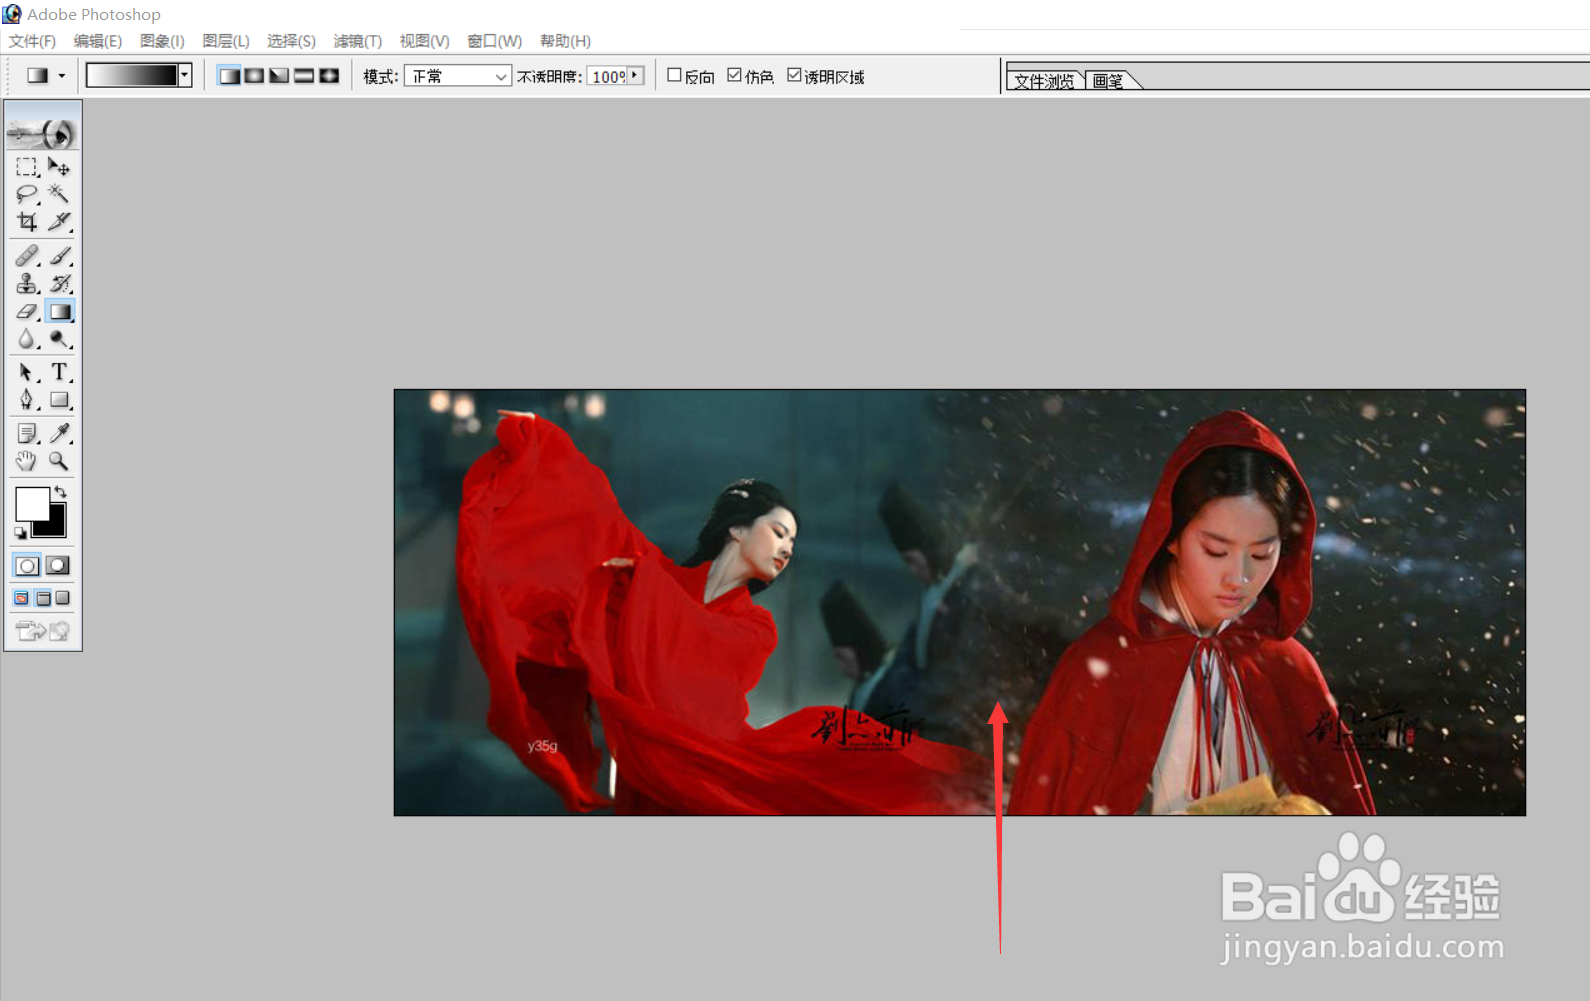Switch to the 画笔 palette tab
The width and height of the screenshot is (1590, 1001).
pyautogui.click(x=1108, y=81)
